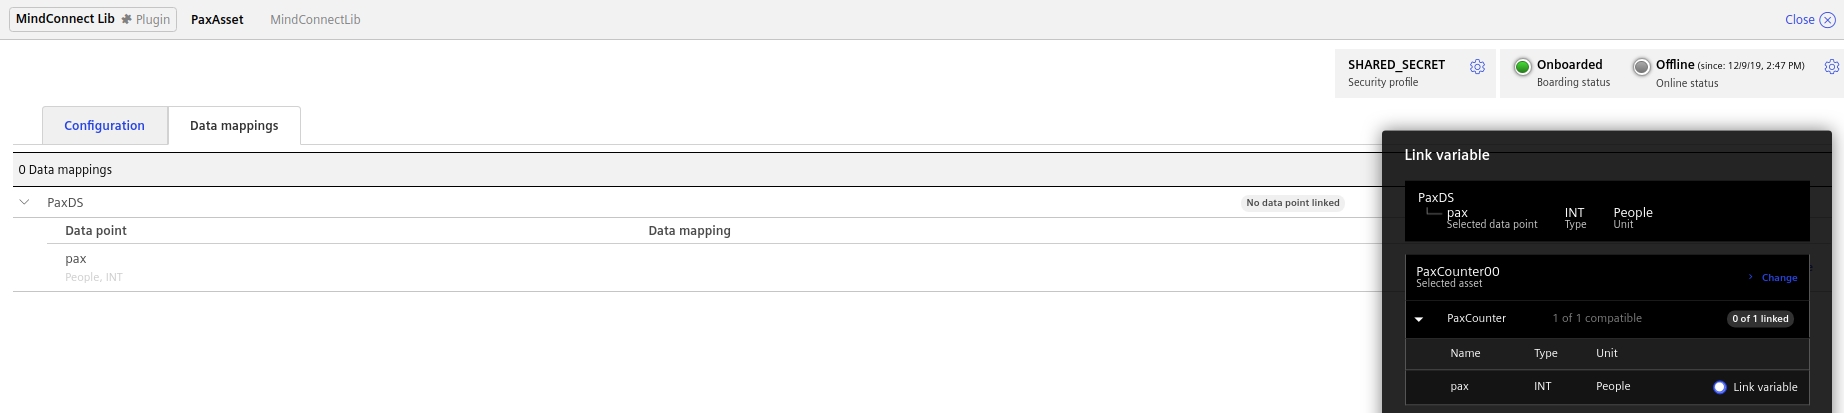The width and height of the screenshot is (1844, 413).
Task: Open the online status gear settings
Action: point(1831,67)
